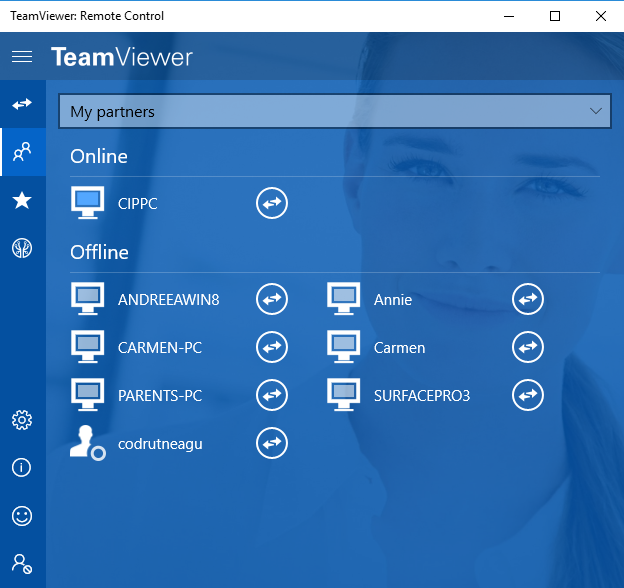Connect to CIPPC with arrow button
The height and width of the screenshot is (588, 624).
(x=272, y=203)
